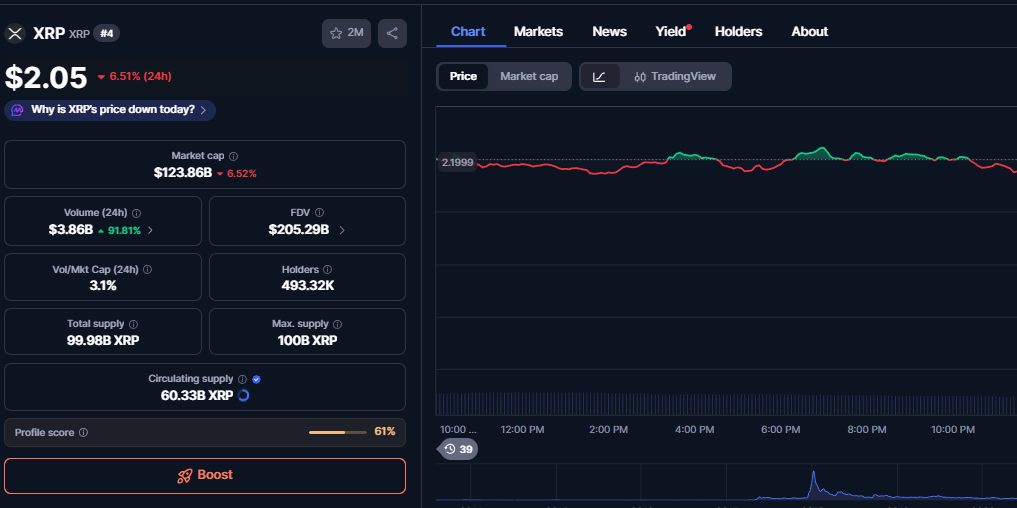Expand FDV details chevron
The height and width of the screenshot is (508, 1017).
pyautogui.click(x=342, y=230)
